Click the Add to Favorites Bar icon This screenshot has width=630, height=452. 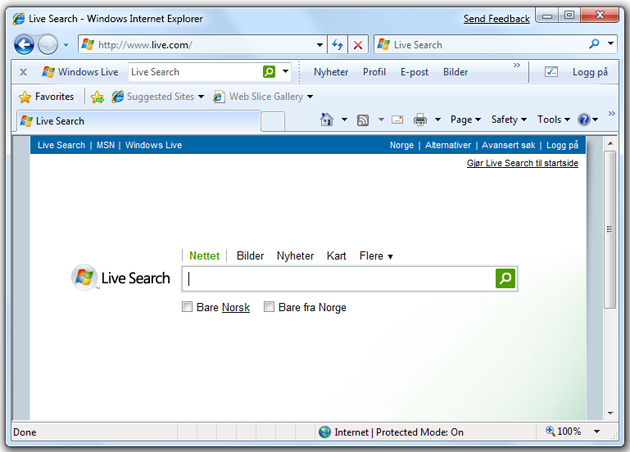tap(97, 96)
